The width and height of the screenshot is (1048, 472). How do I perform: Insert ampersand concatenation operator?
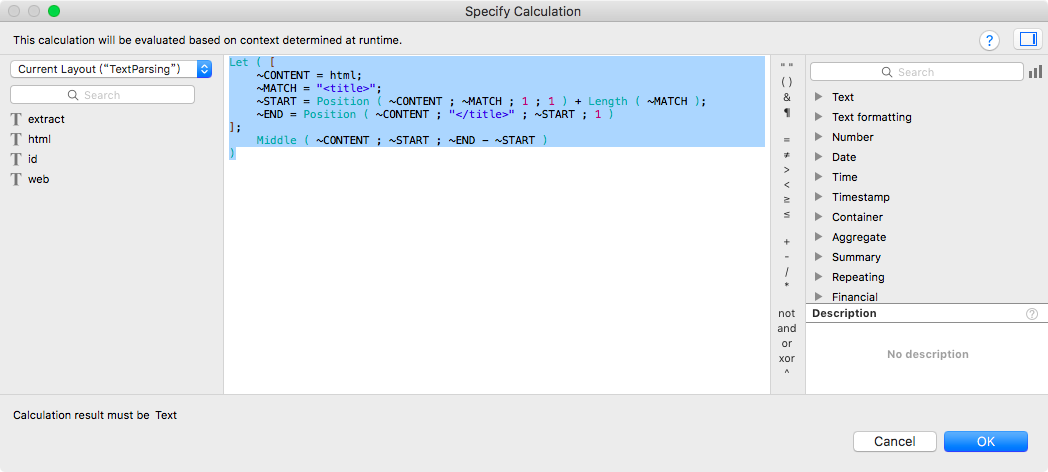(787, 97)
